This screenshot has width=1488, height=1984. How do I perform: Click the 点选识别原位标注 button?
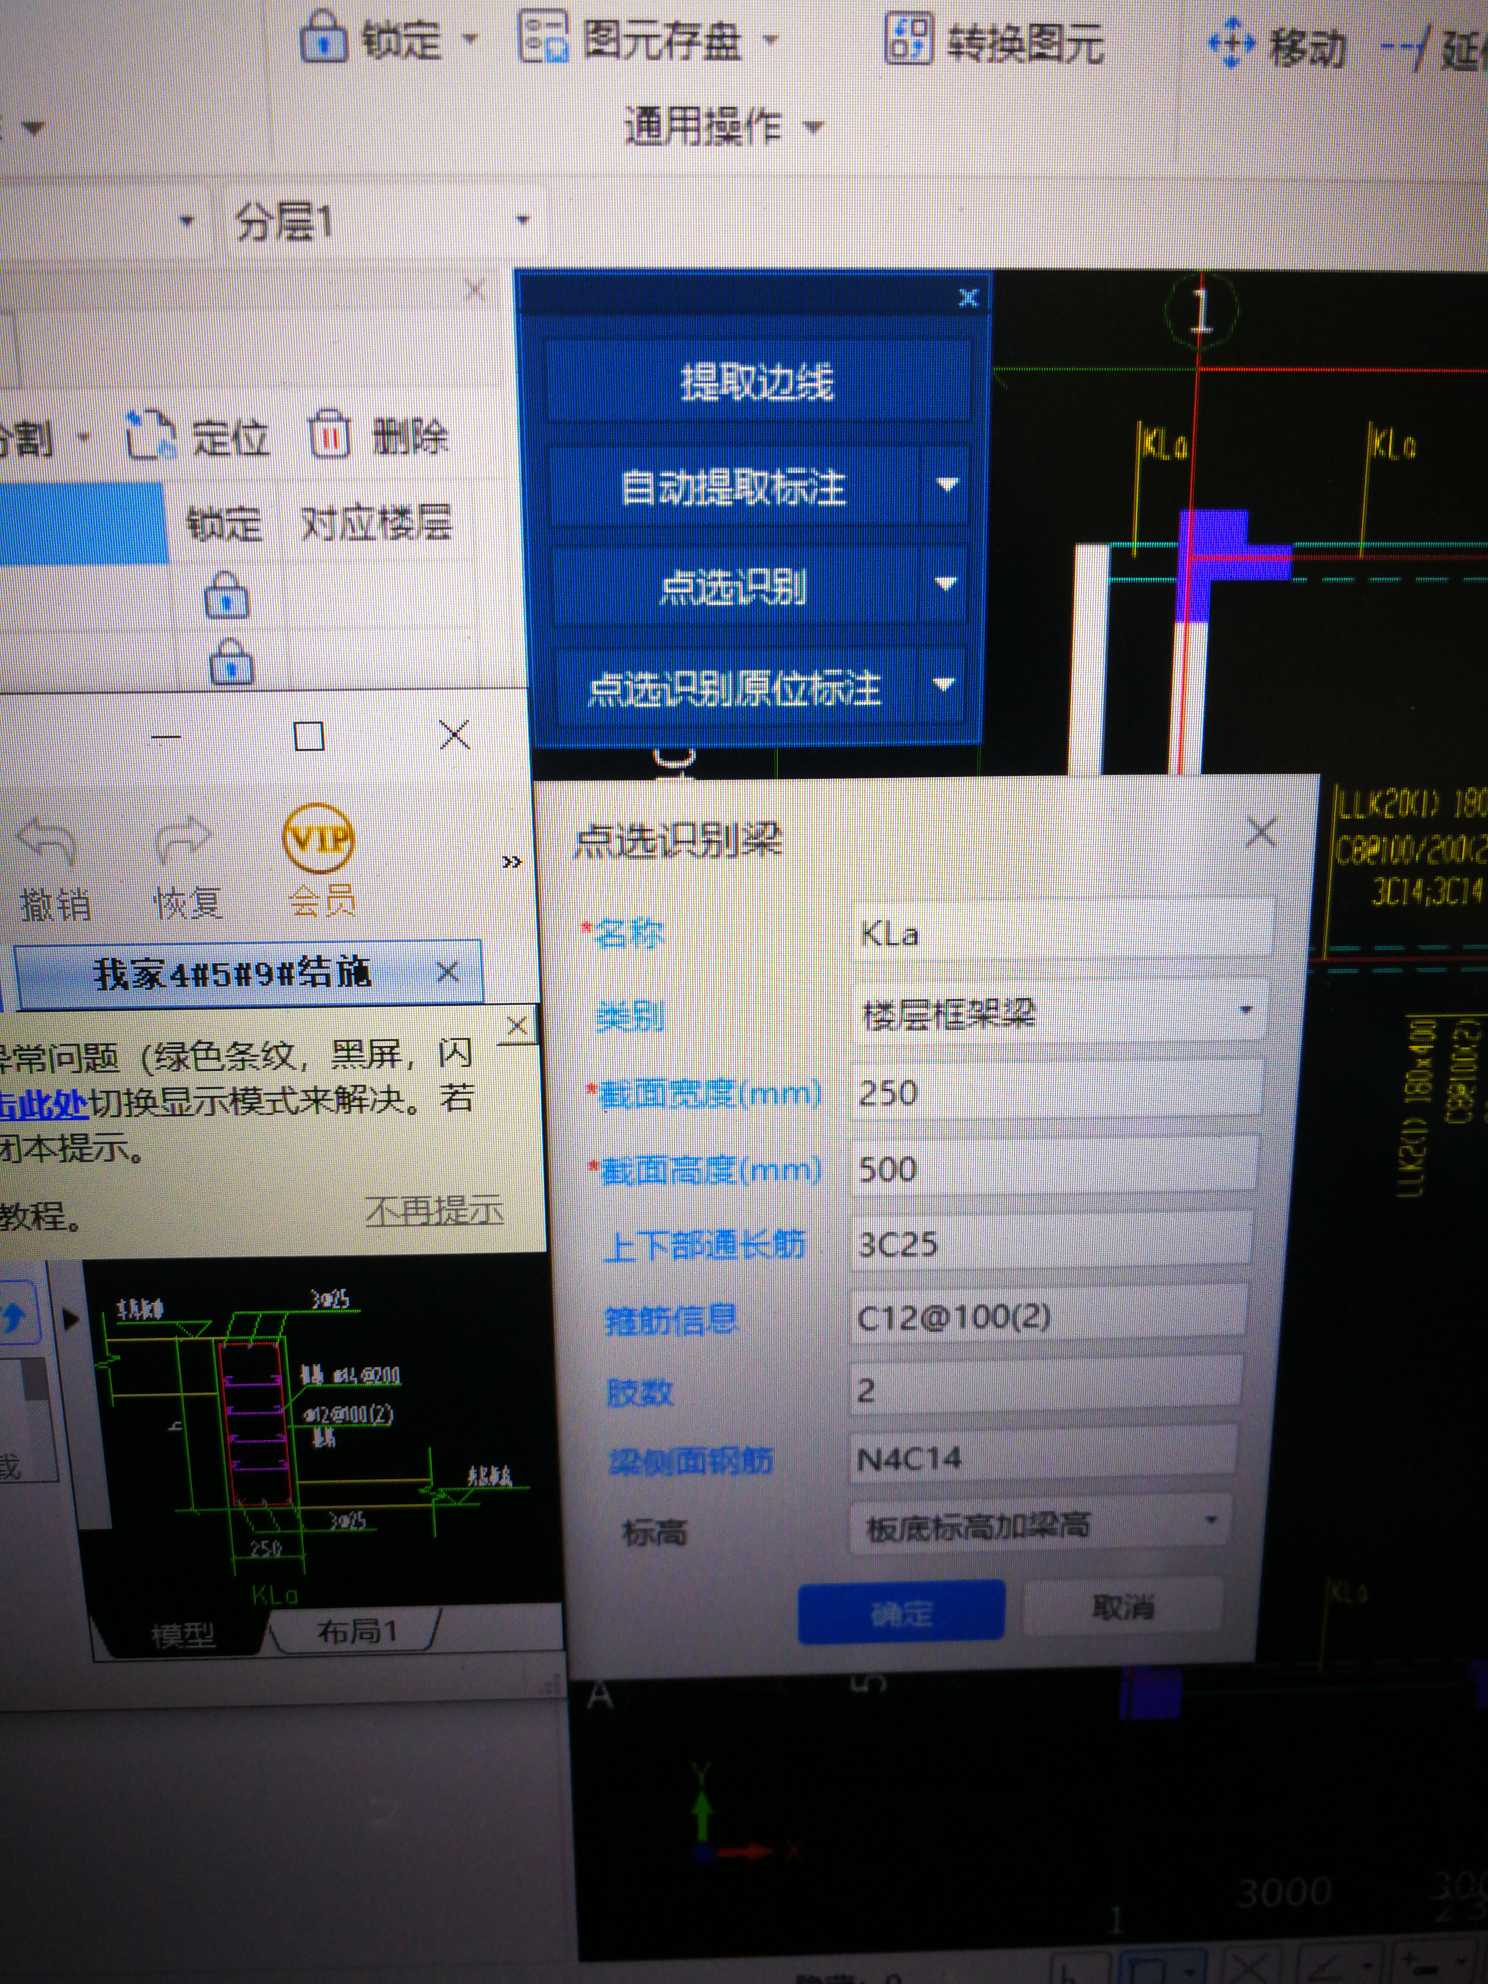[733, 688]
